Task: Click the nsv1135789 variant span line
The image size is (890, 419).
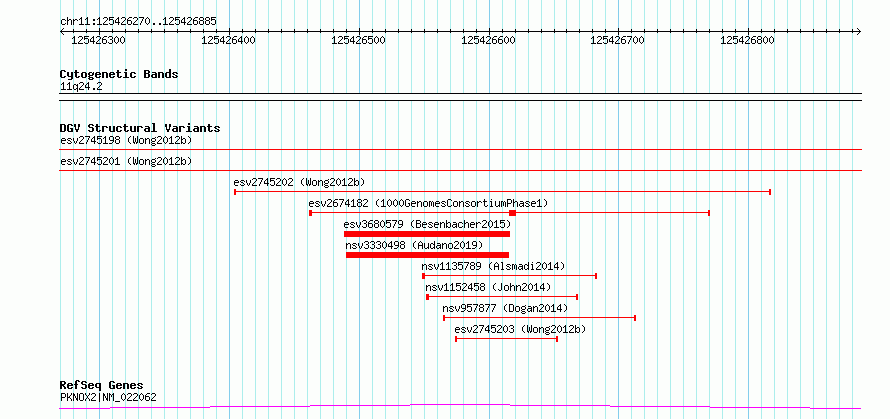Action: 510,276
